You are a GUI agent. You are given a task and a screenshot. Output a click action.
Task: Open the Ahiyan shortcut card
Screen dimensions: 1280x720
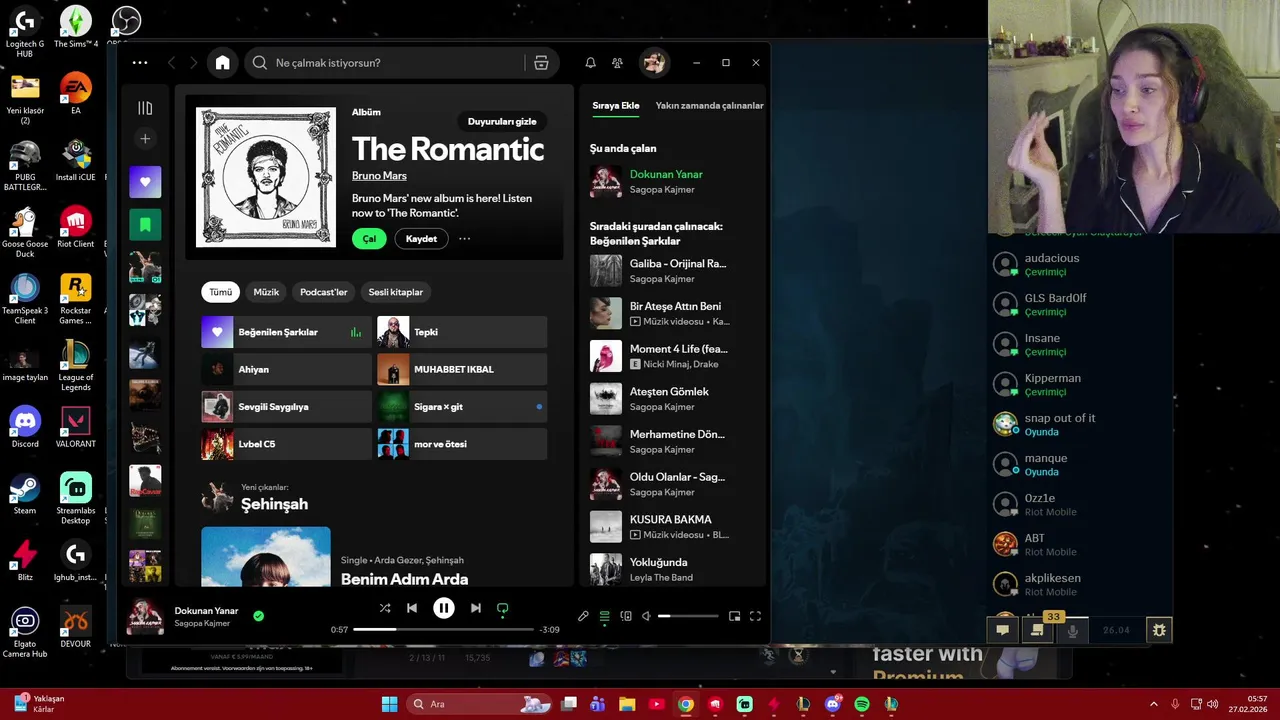(286, 369)
